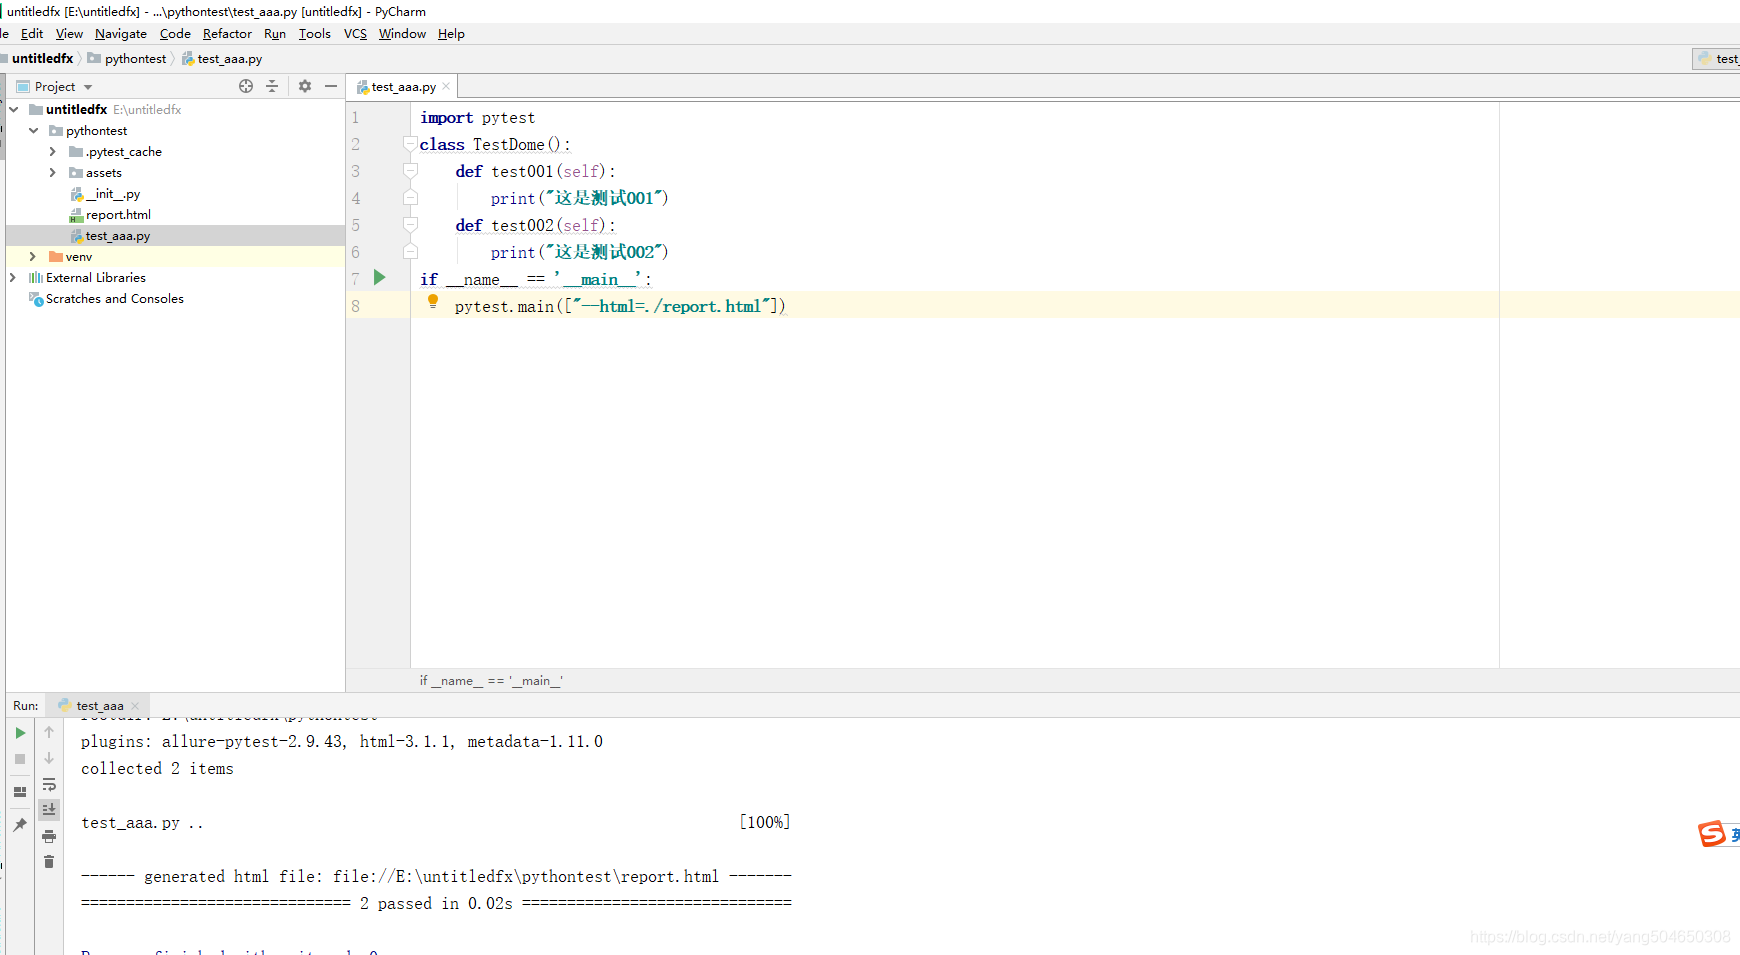Click editor breadcrumb if __name__ == '__main__'
Viewport: 1740px width, 955px height.
click(x=491, y=681)
